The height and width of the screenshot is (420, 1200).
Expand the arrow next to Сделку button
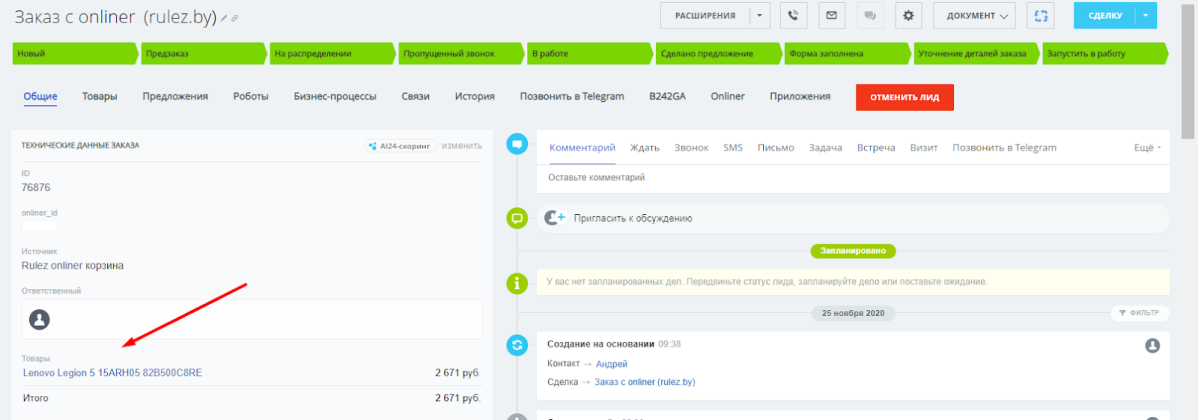[1146, 16]
